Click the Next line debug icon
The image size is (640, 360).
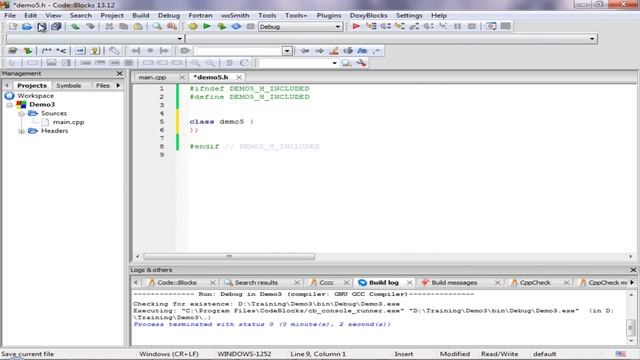click(385, 27)
